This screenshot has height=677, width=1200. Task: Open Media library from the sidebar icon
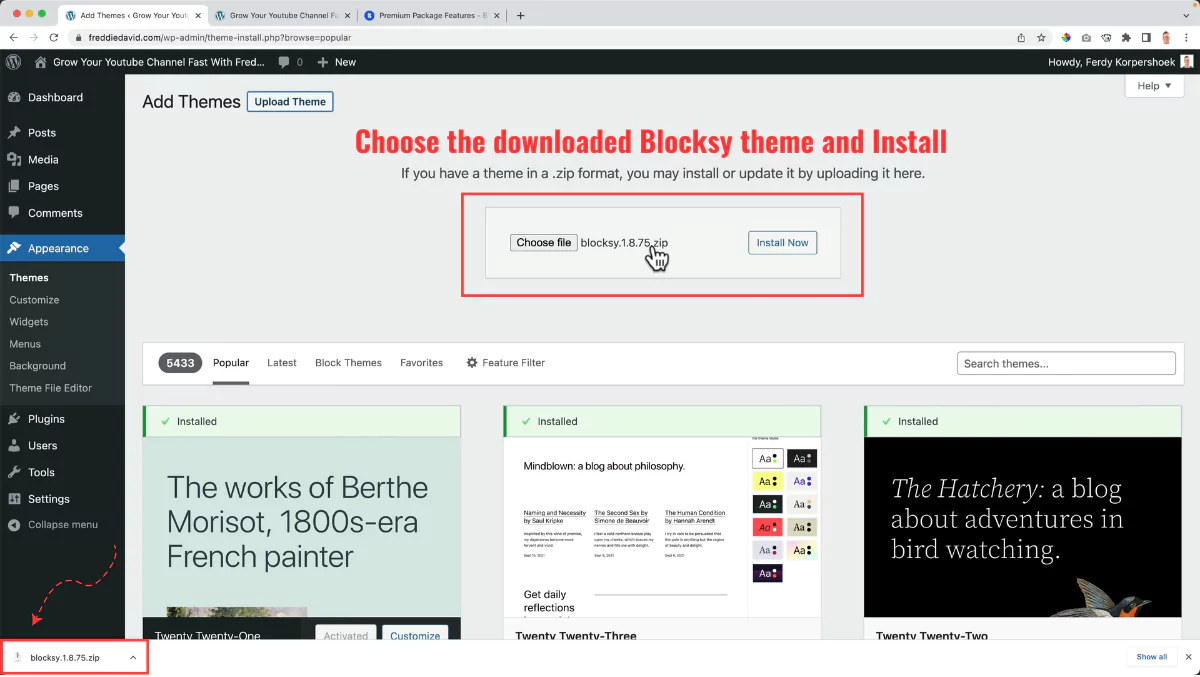pyautogui.click(x=12, y=159)
